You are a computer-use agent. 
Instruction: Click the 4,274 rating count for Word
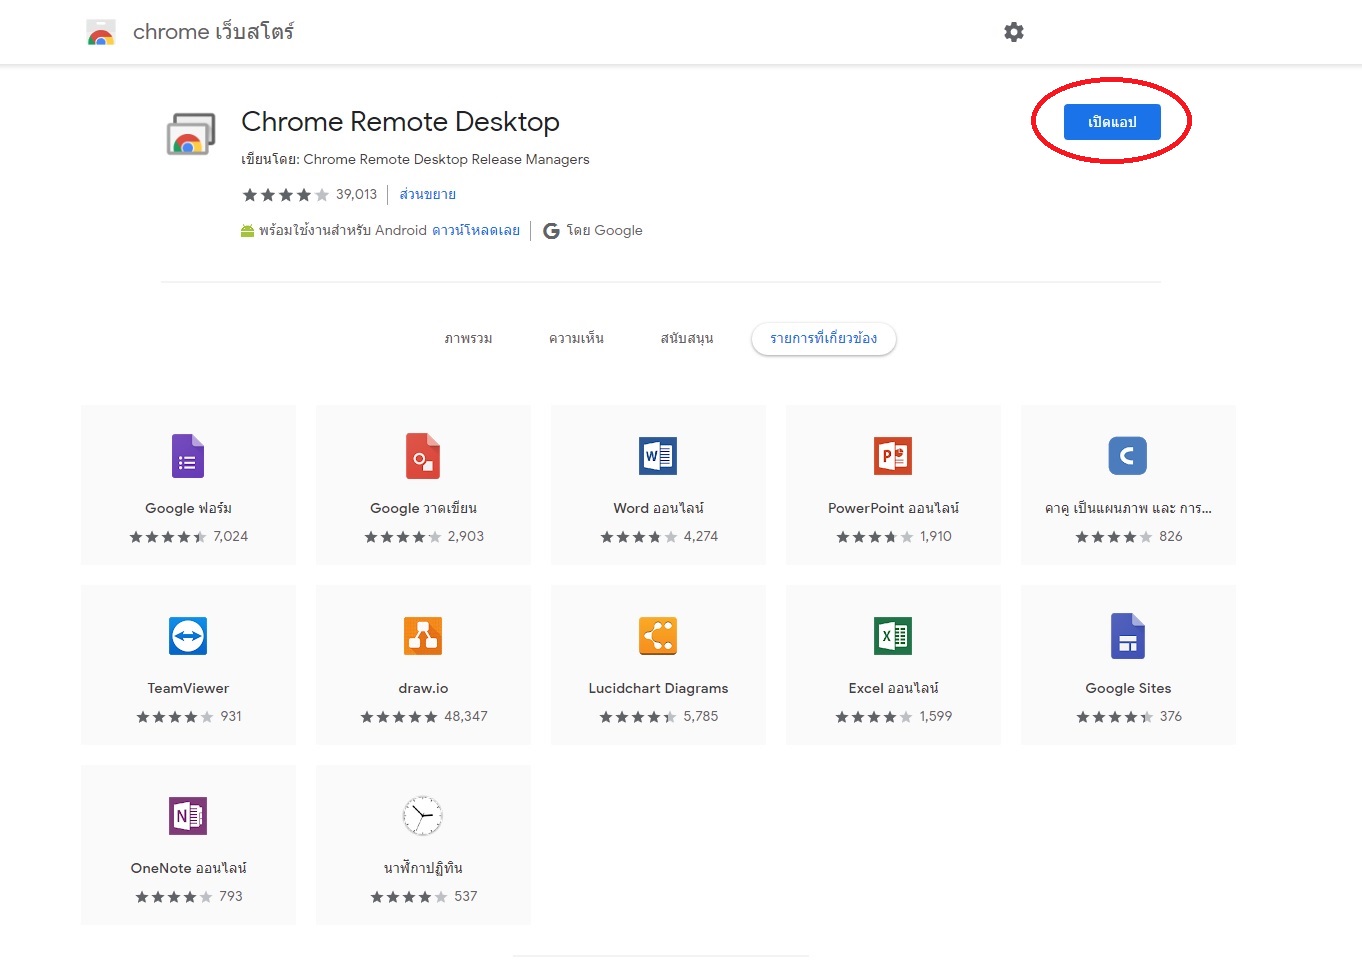point(701,537)
